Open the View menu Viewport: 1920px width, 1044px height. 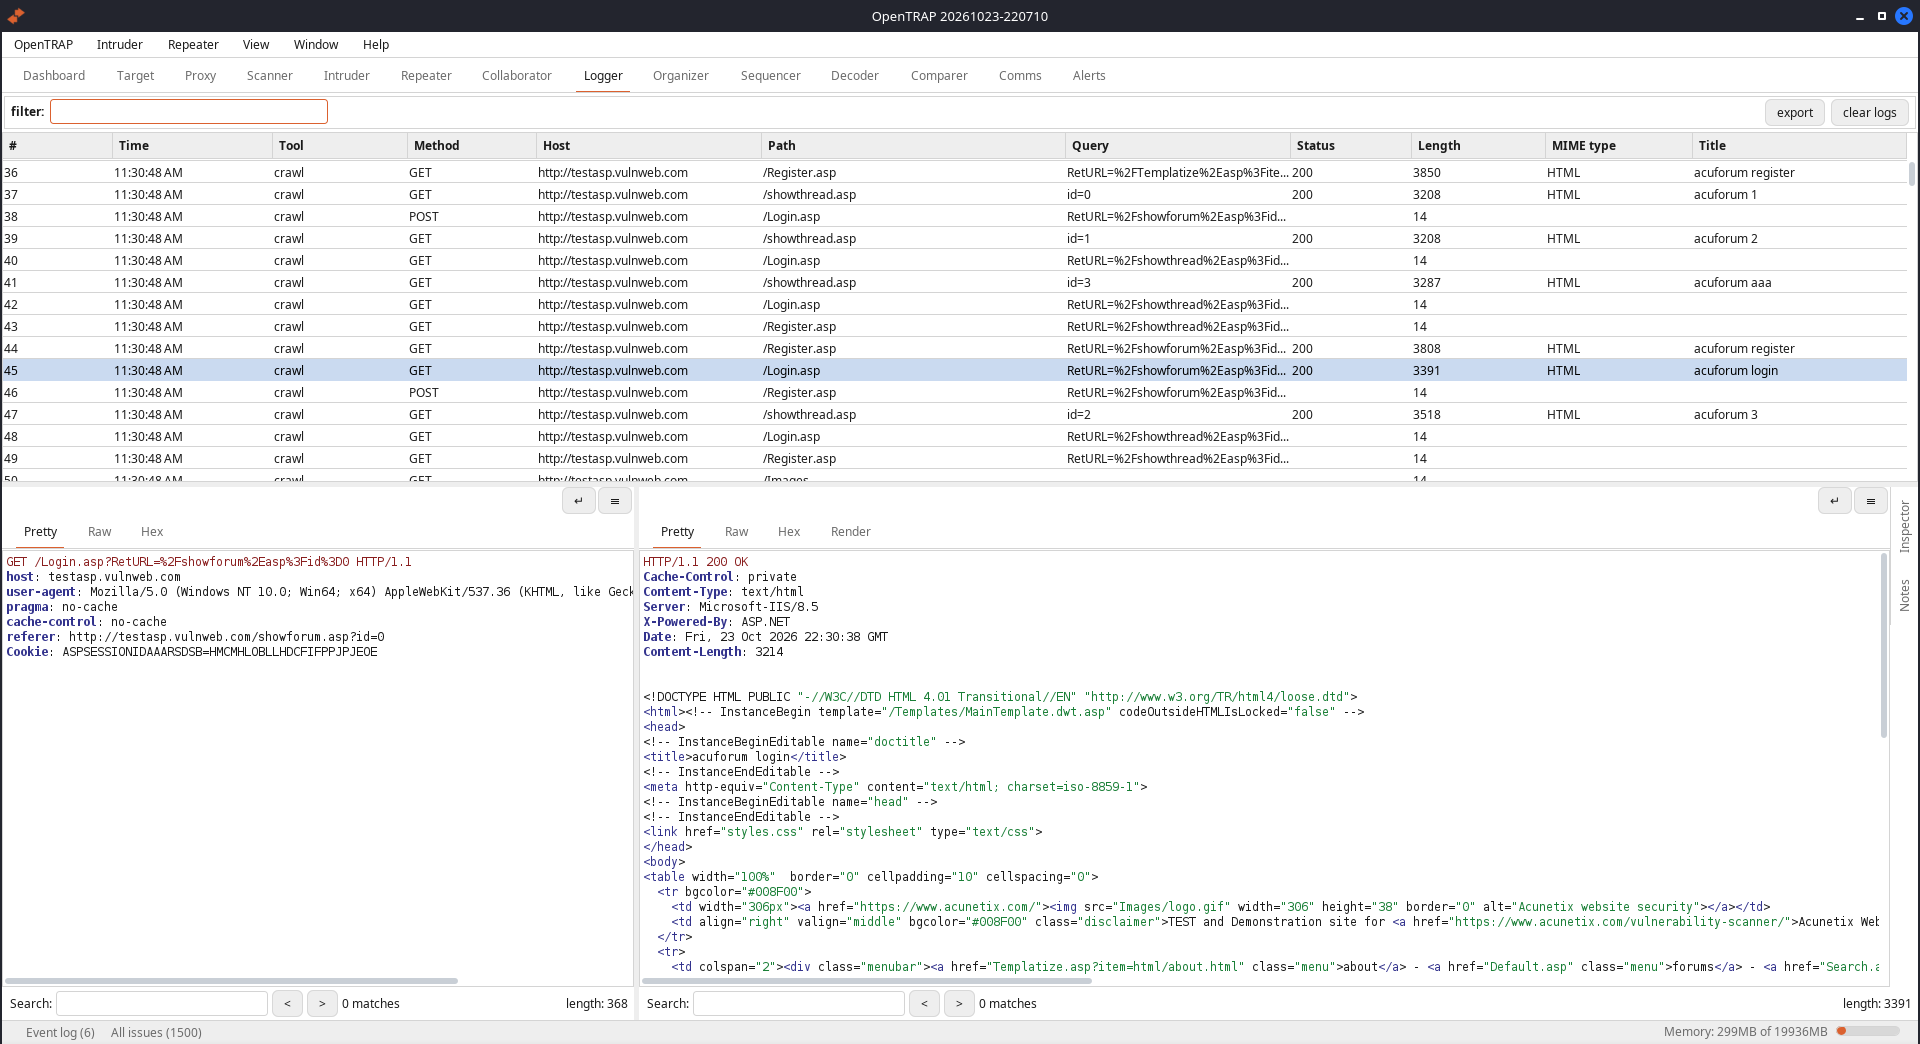pos(256,45)
